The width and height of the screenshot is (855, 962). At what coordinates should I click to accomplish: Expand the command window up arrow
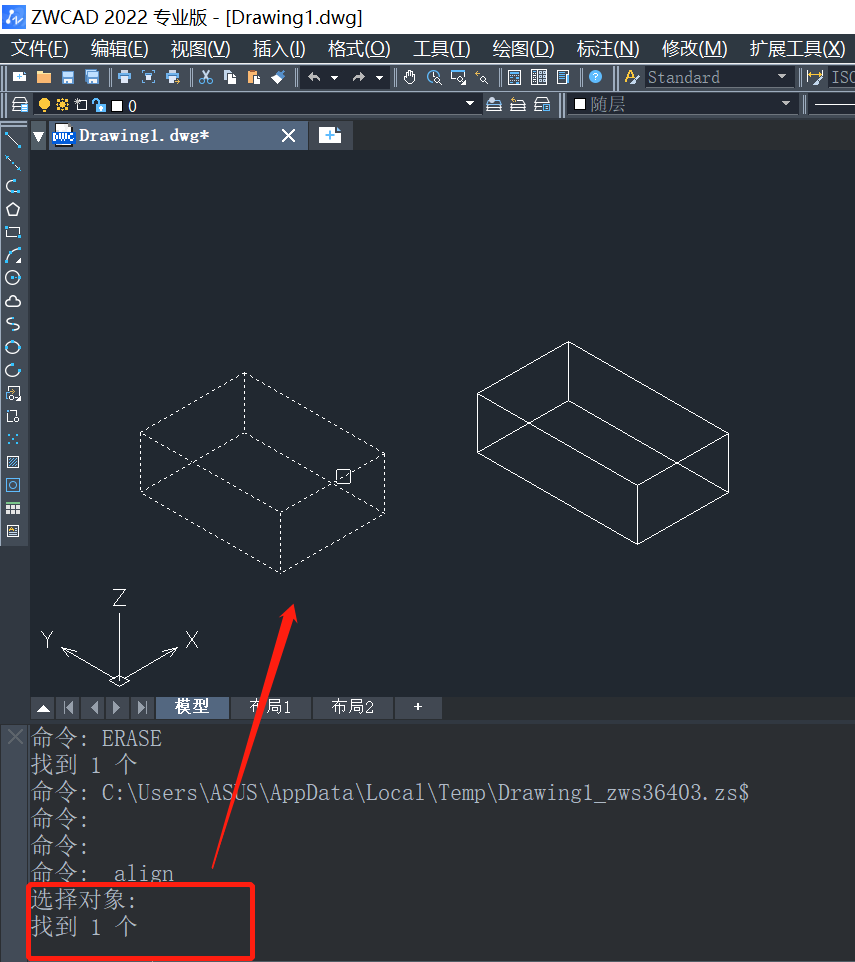pos(44,708)
